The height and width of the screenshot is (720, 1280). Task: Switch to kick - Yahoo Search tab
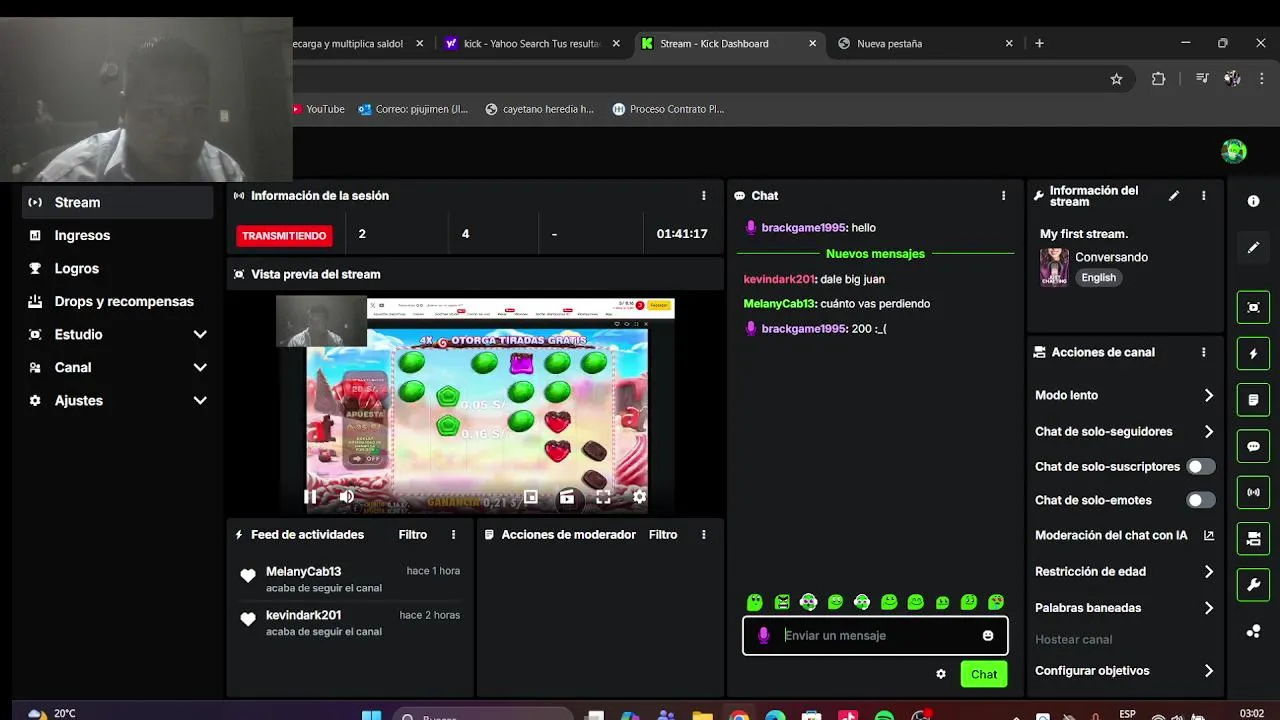point(533,44)
